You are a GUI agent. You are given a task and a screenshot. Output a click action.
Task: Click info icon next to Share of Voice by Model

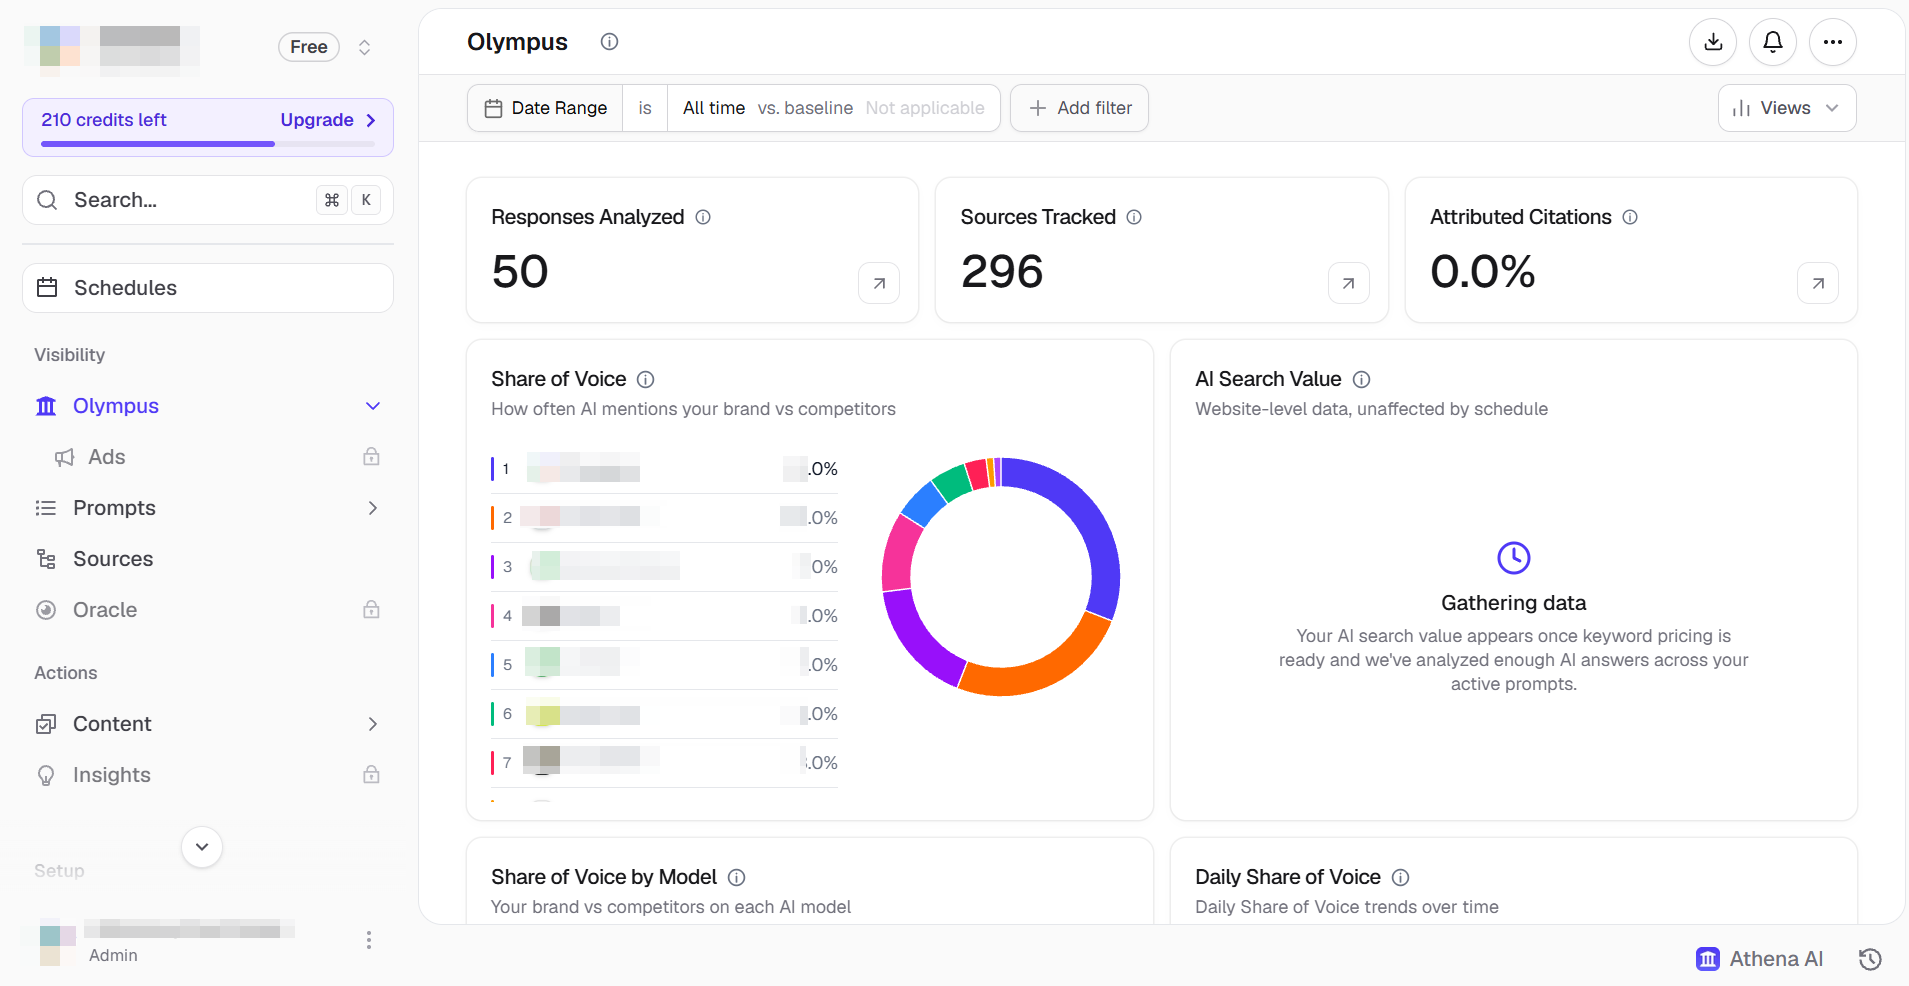(737, 877)
